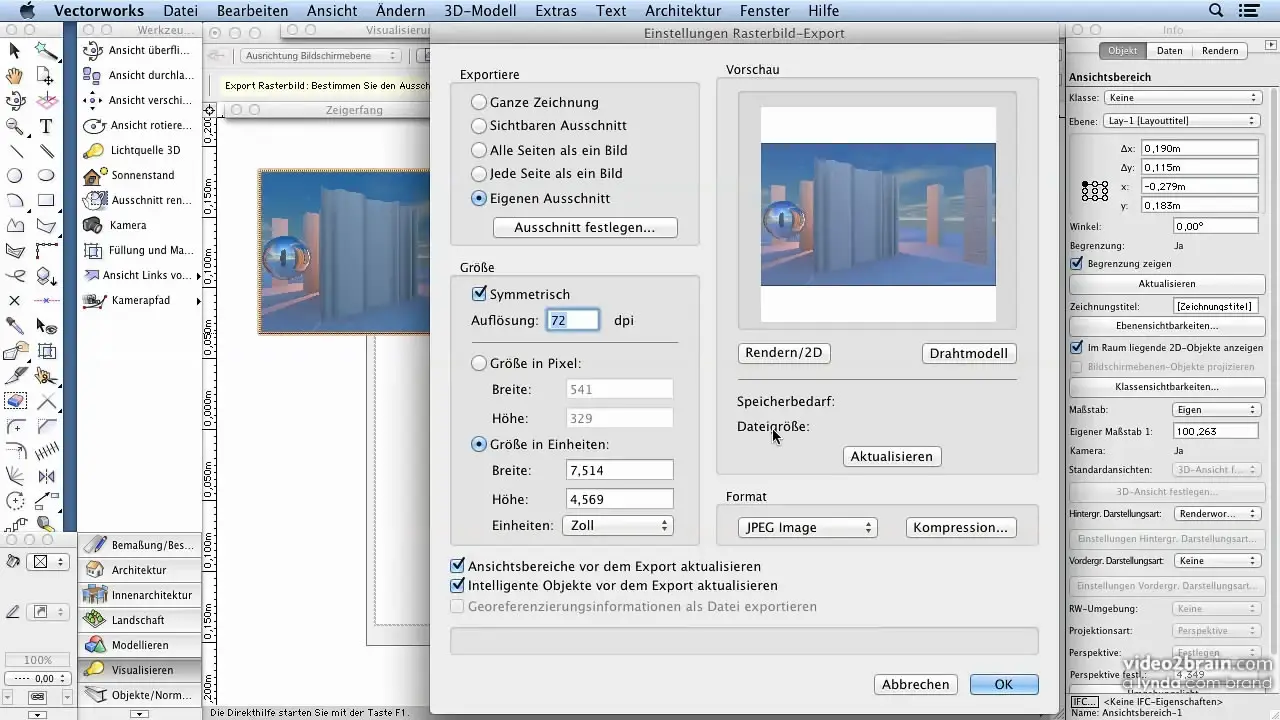Select the magic wand similar-object tool
The width and height of the screenshot is (1280, 720).
(x=46, y=50)
